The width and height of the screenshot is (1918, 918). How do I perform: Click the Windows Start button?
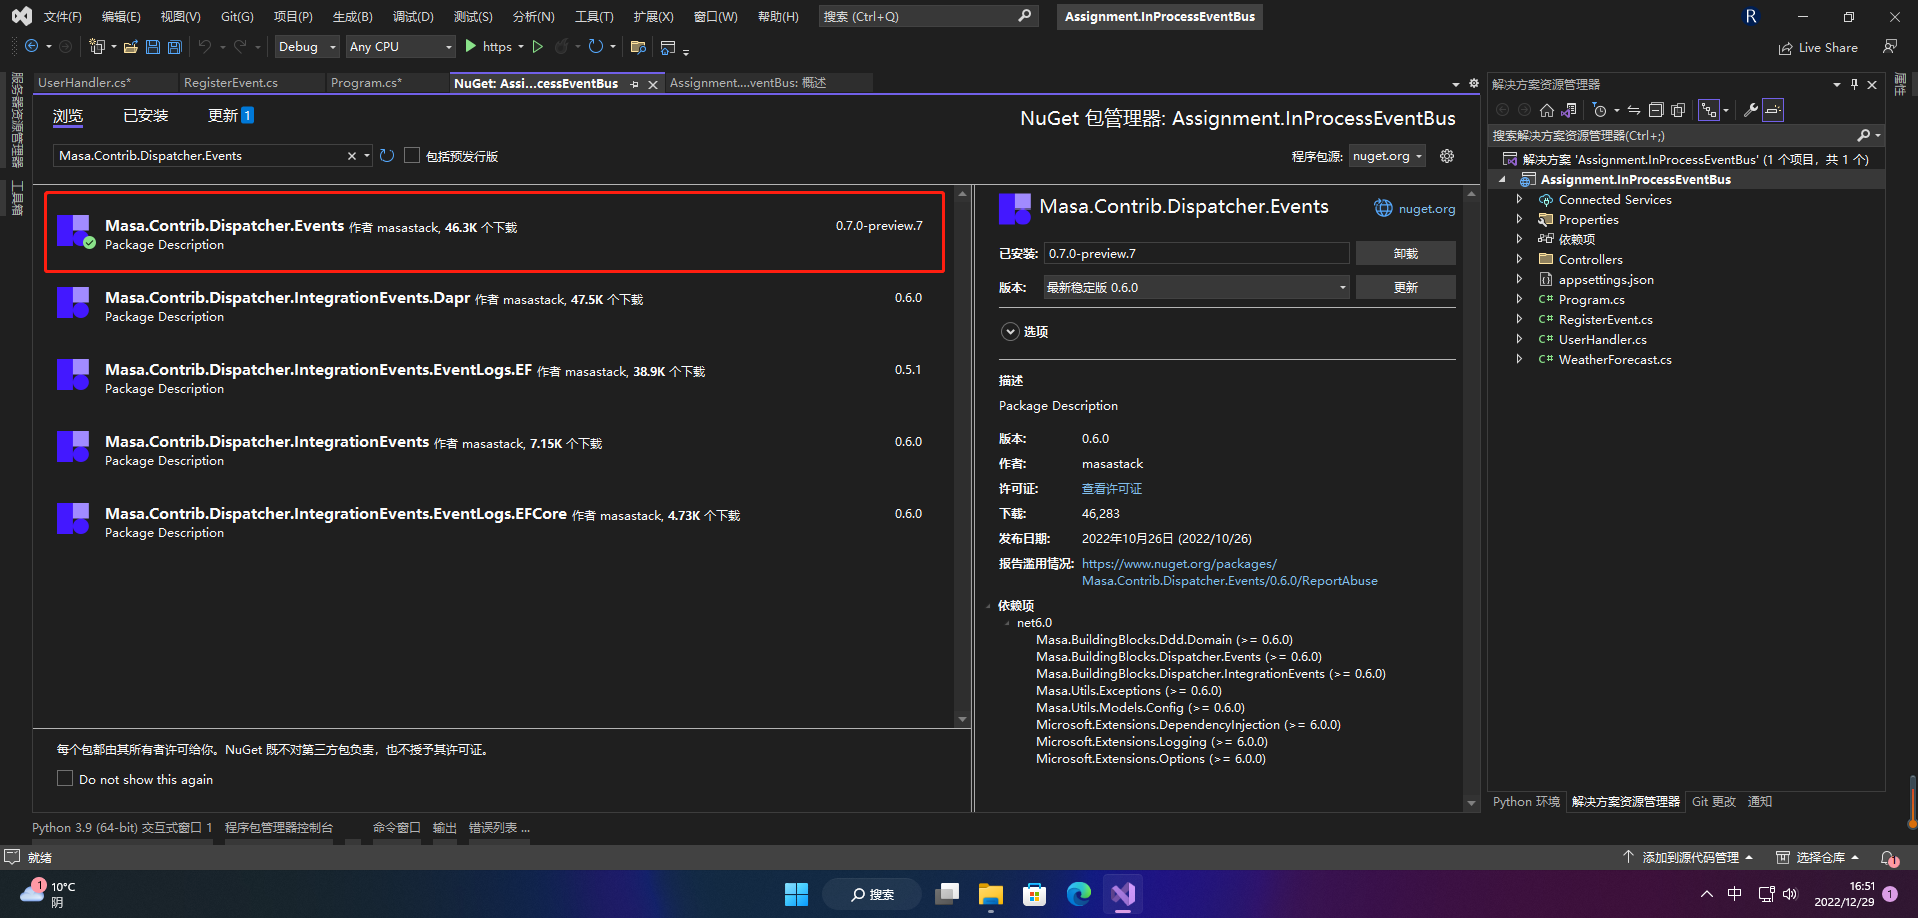pos(796,894)
